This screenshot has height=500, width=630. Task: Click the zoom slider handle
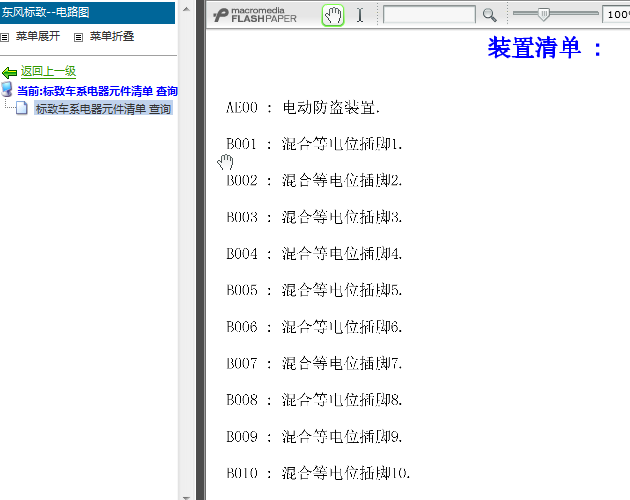pyautogui.click(x=543, y=14)
